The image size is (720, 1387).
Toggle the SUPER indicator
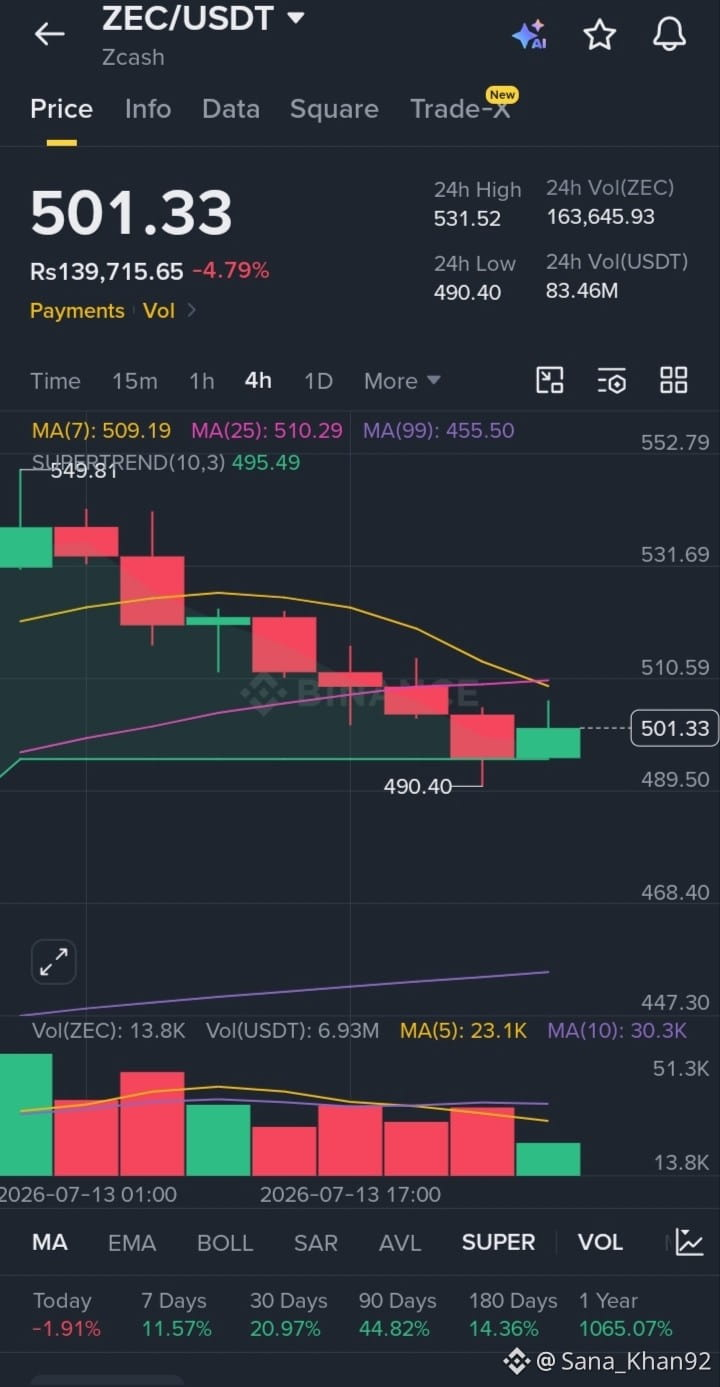click(498, 1242)
